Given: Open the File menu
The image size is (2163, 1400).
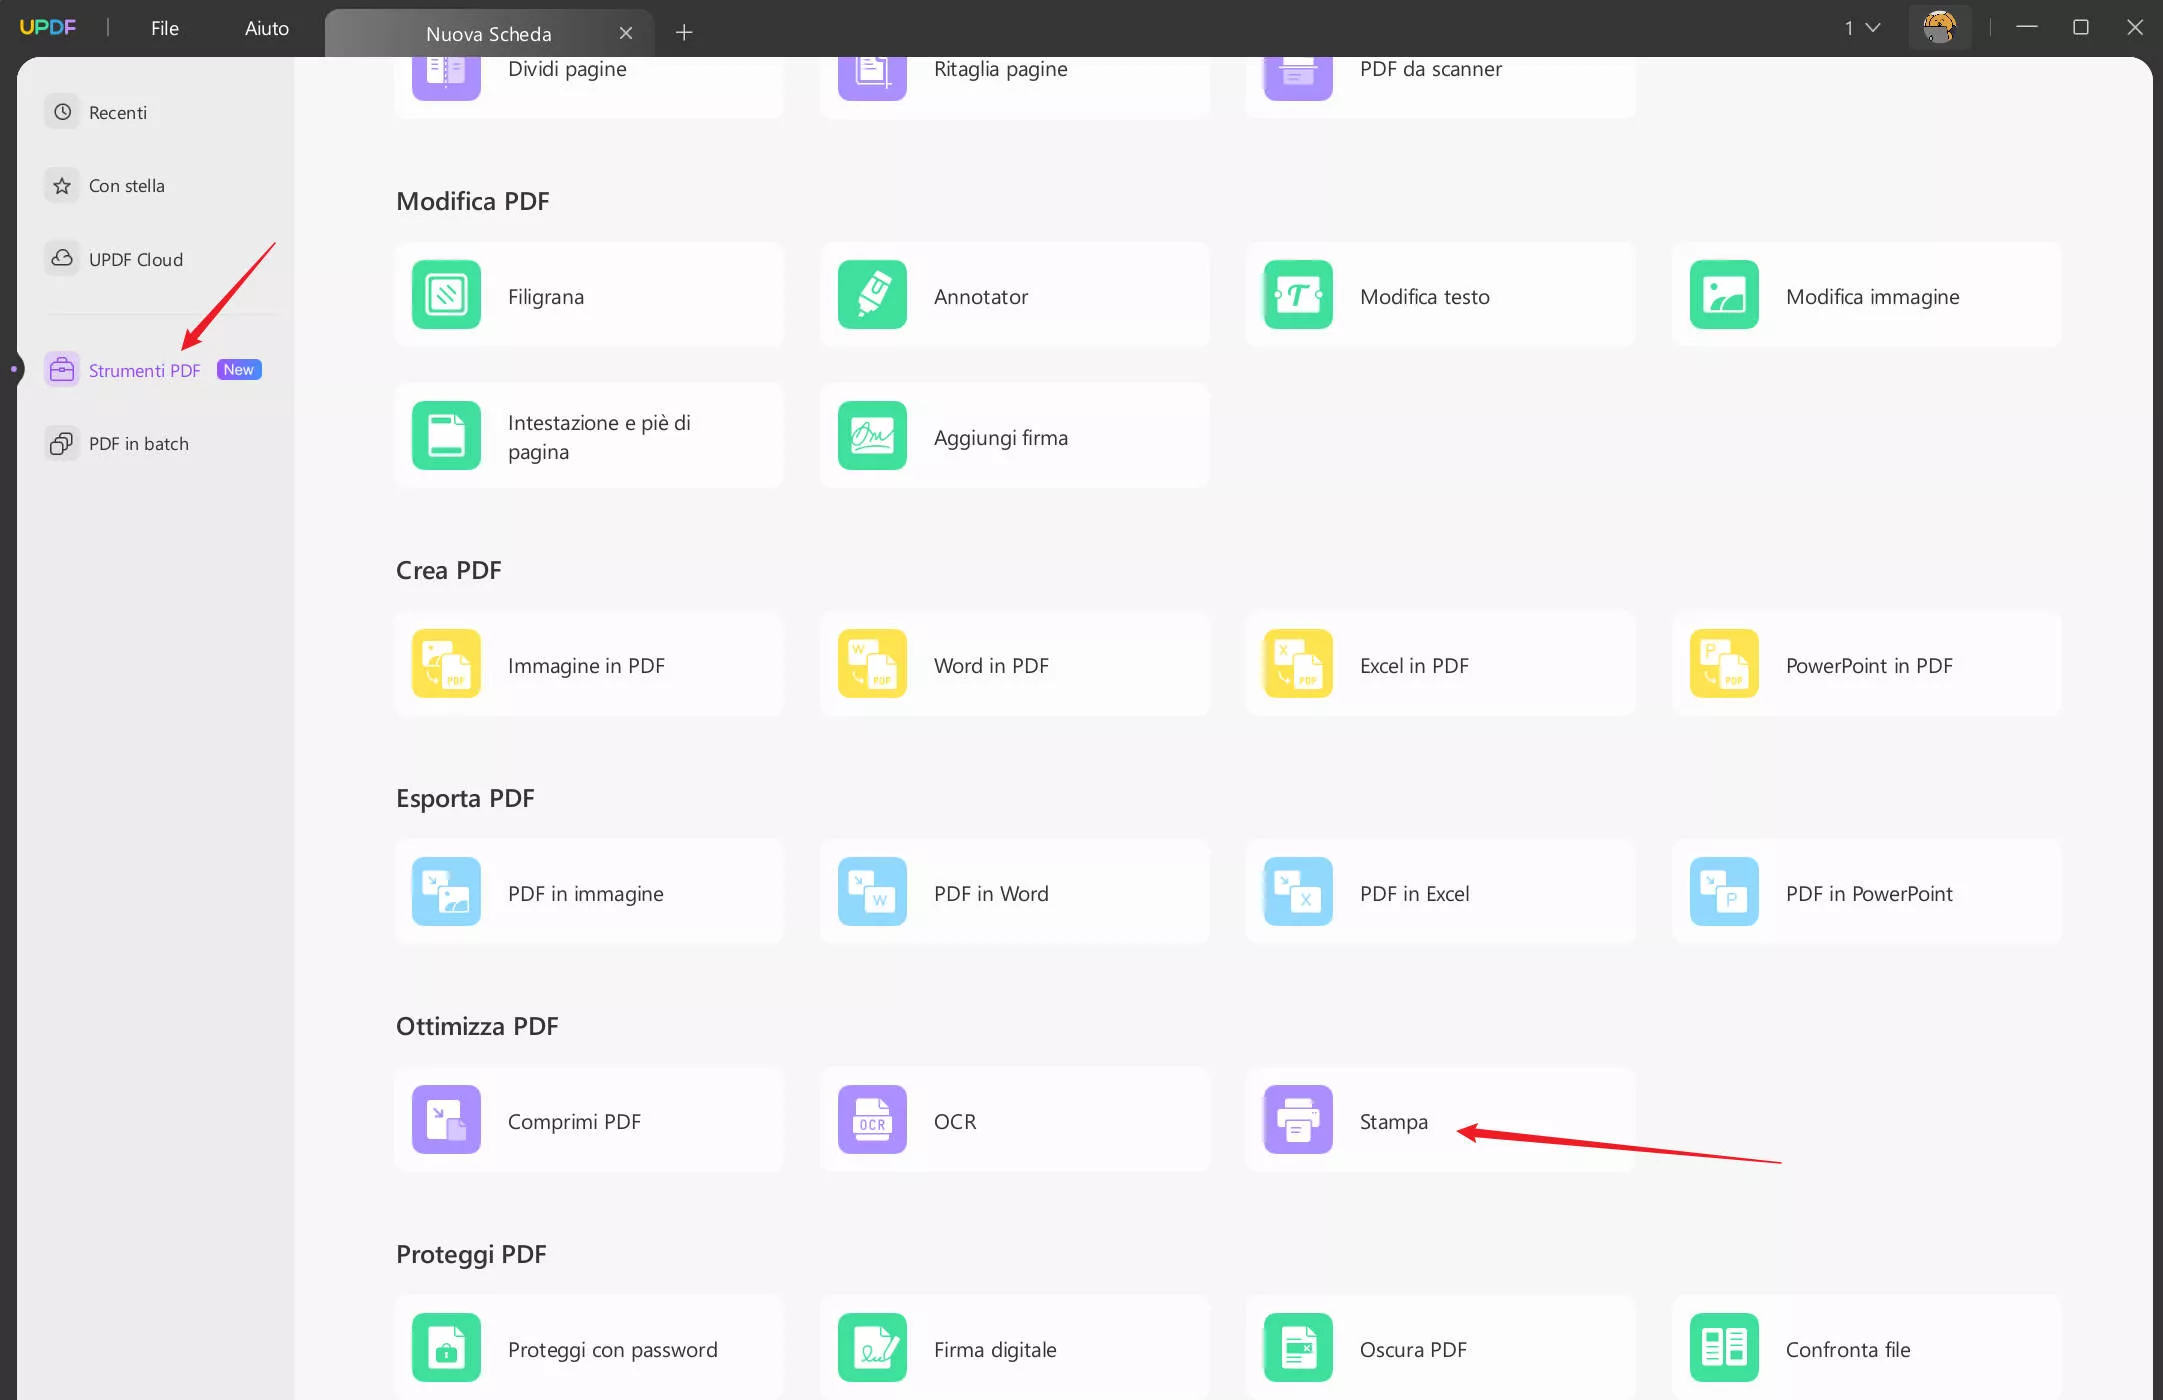Looking at the screenshot, I should click(x=165, y=28).
